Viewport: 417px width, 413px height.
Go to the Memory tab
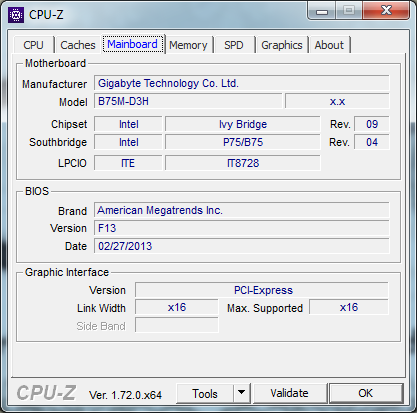pos(188,45)
